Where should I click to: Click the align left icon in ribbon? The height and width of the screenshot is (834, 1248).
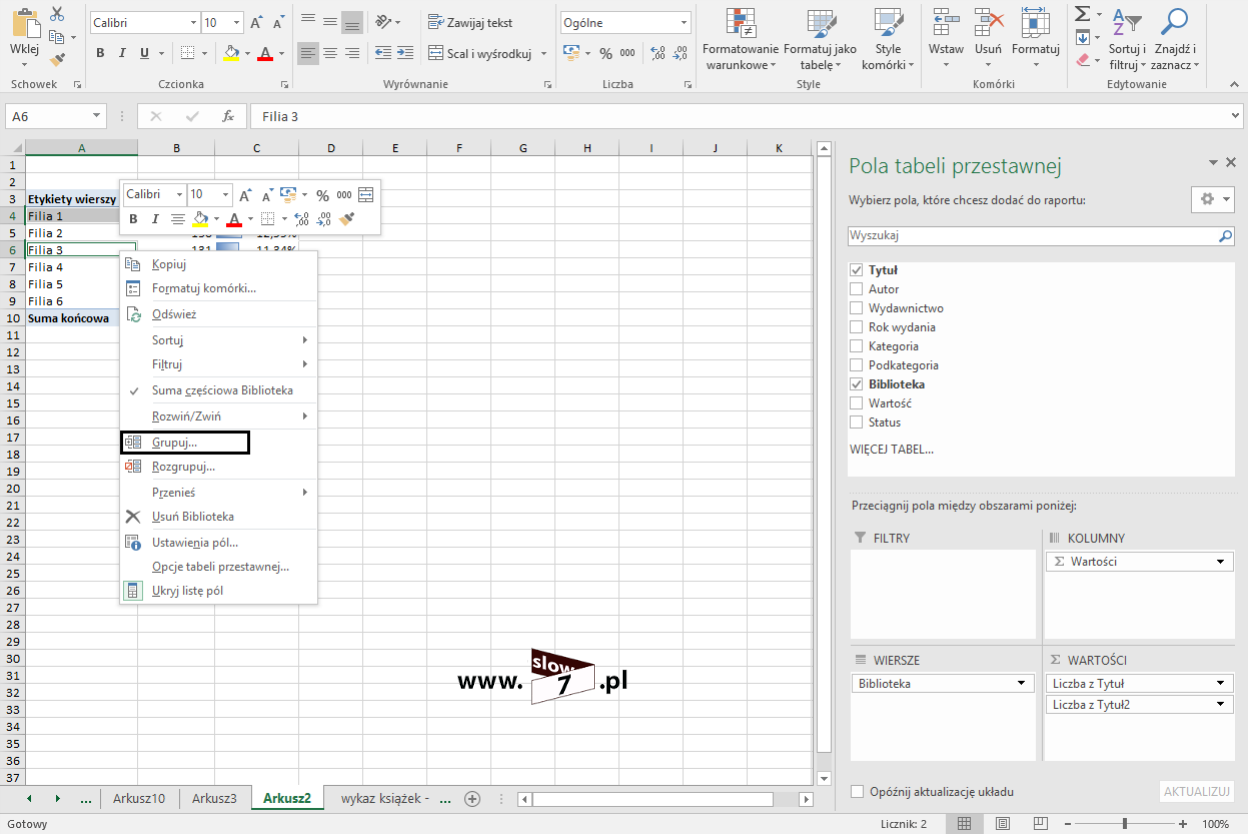click(308, 53)
